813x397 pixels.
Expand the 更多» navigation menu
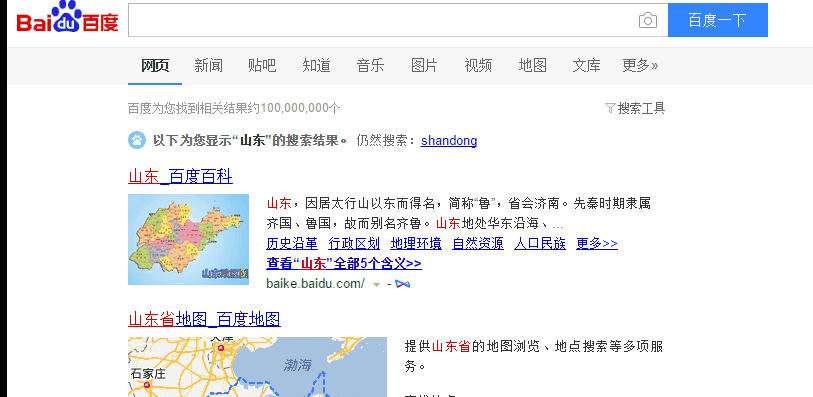[640, 66]
